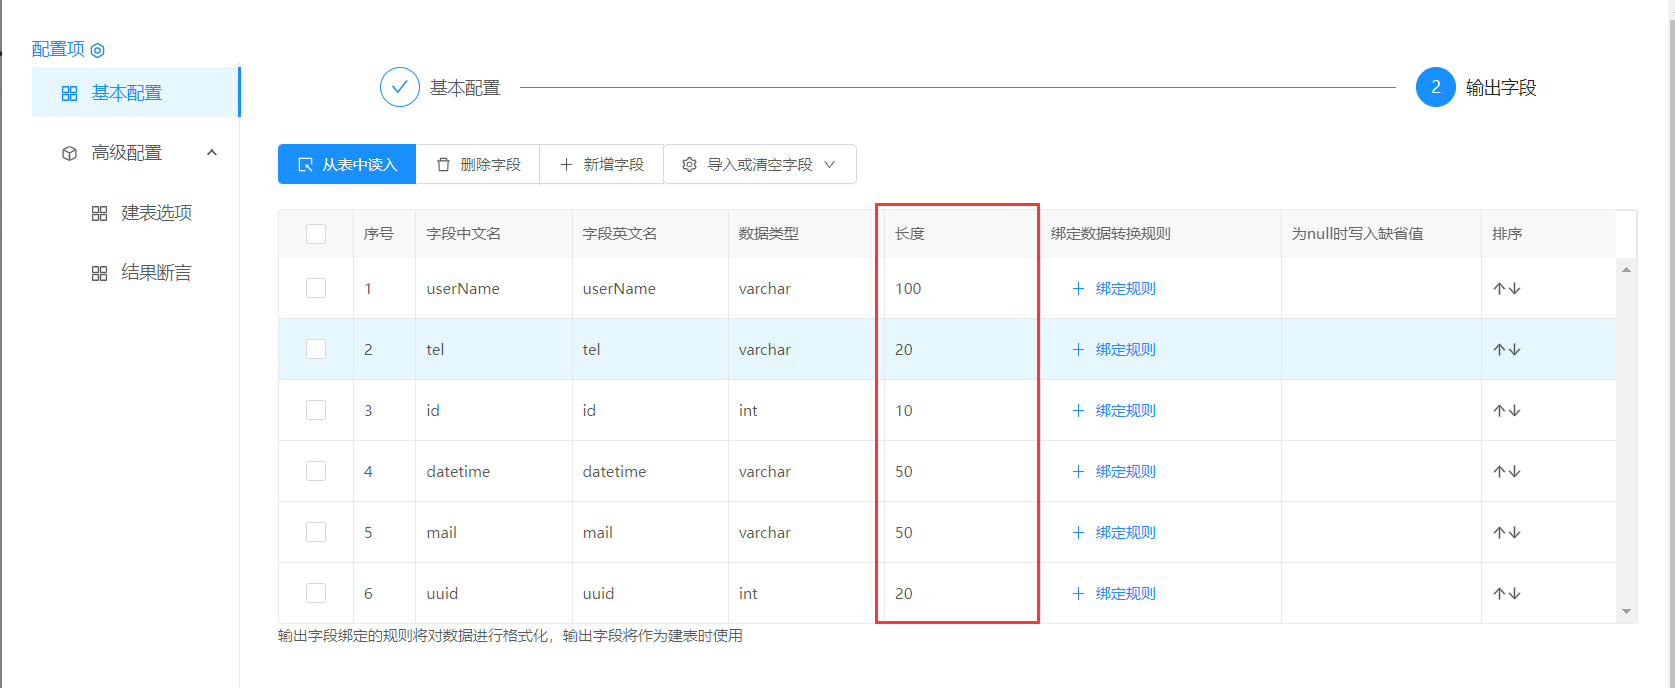The width and height of the screenshot is (1675, 688).
Task: Click the 从表中读入 button
Action: [x=347, y=165]
